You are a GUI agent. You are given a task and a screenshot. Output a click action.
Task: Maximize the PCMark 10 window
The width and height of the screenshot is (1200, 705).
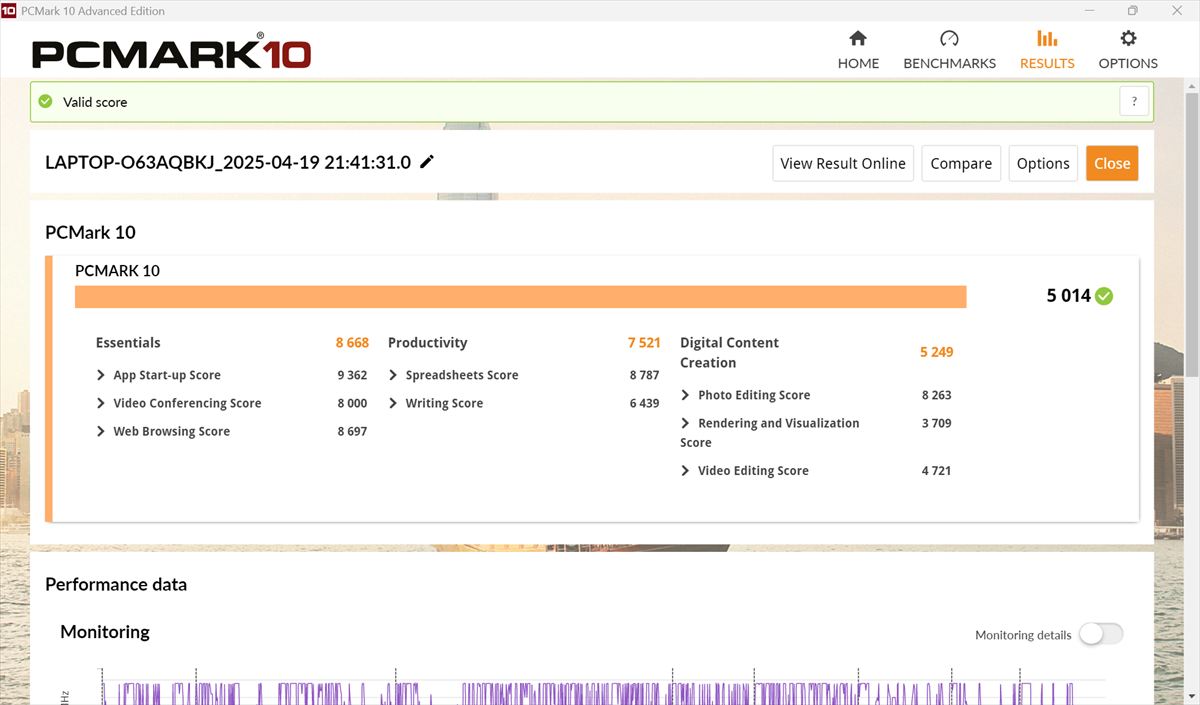coord(1132,10)
